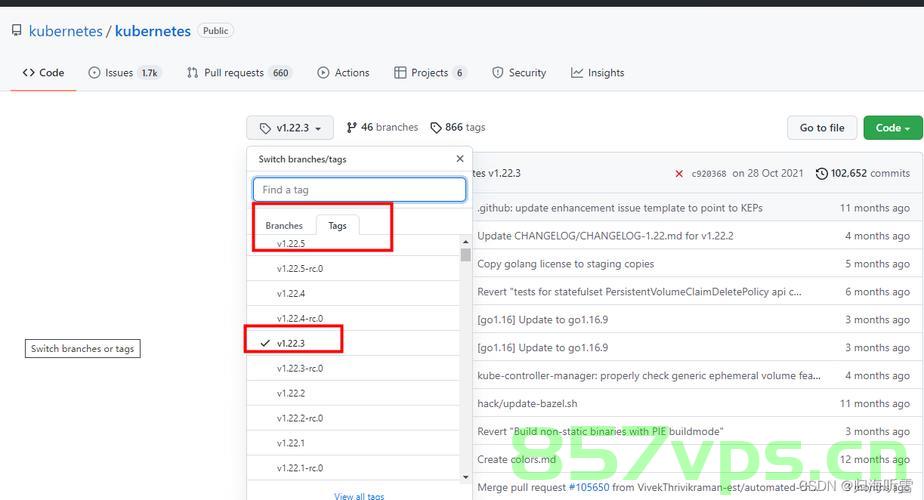Open pull request #105650 link
Screen dimensions: 924x500
point(589,487)
